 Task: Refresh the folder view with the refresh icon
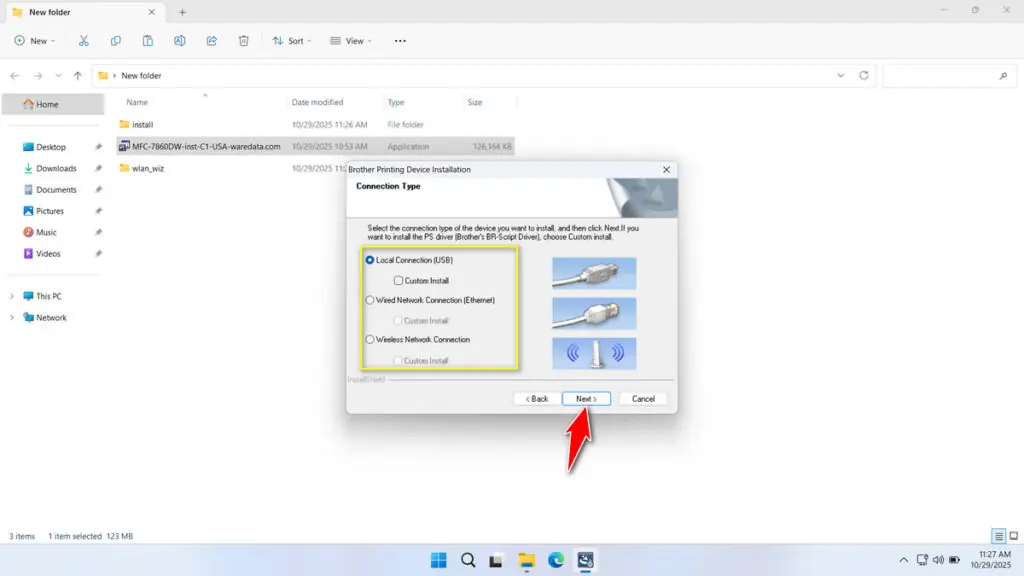(866, 75)
